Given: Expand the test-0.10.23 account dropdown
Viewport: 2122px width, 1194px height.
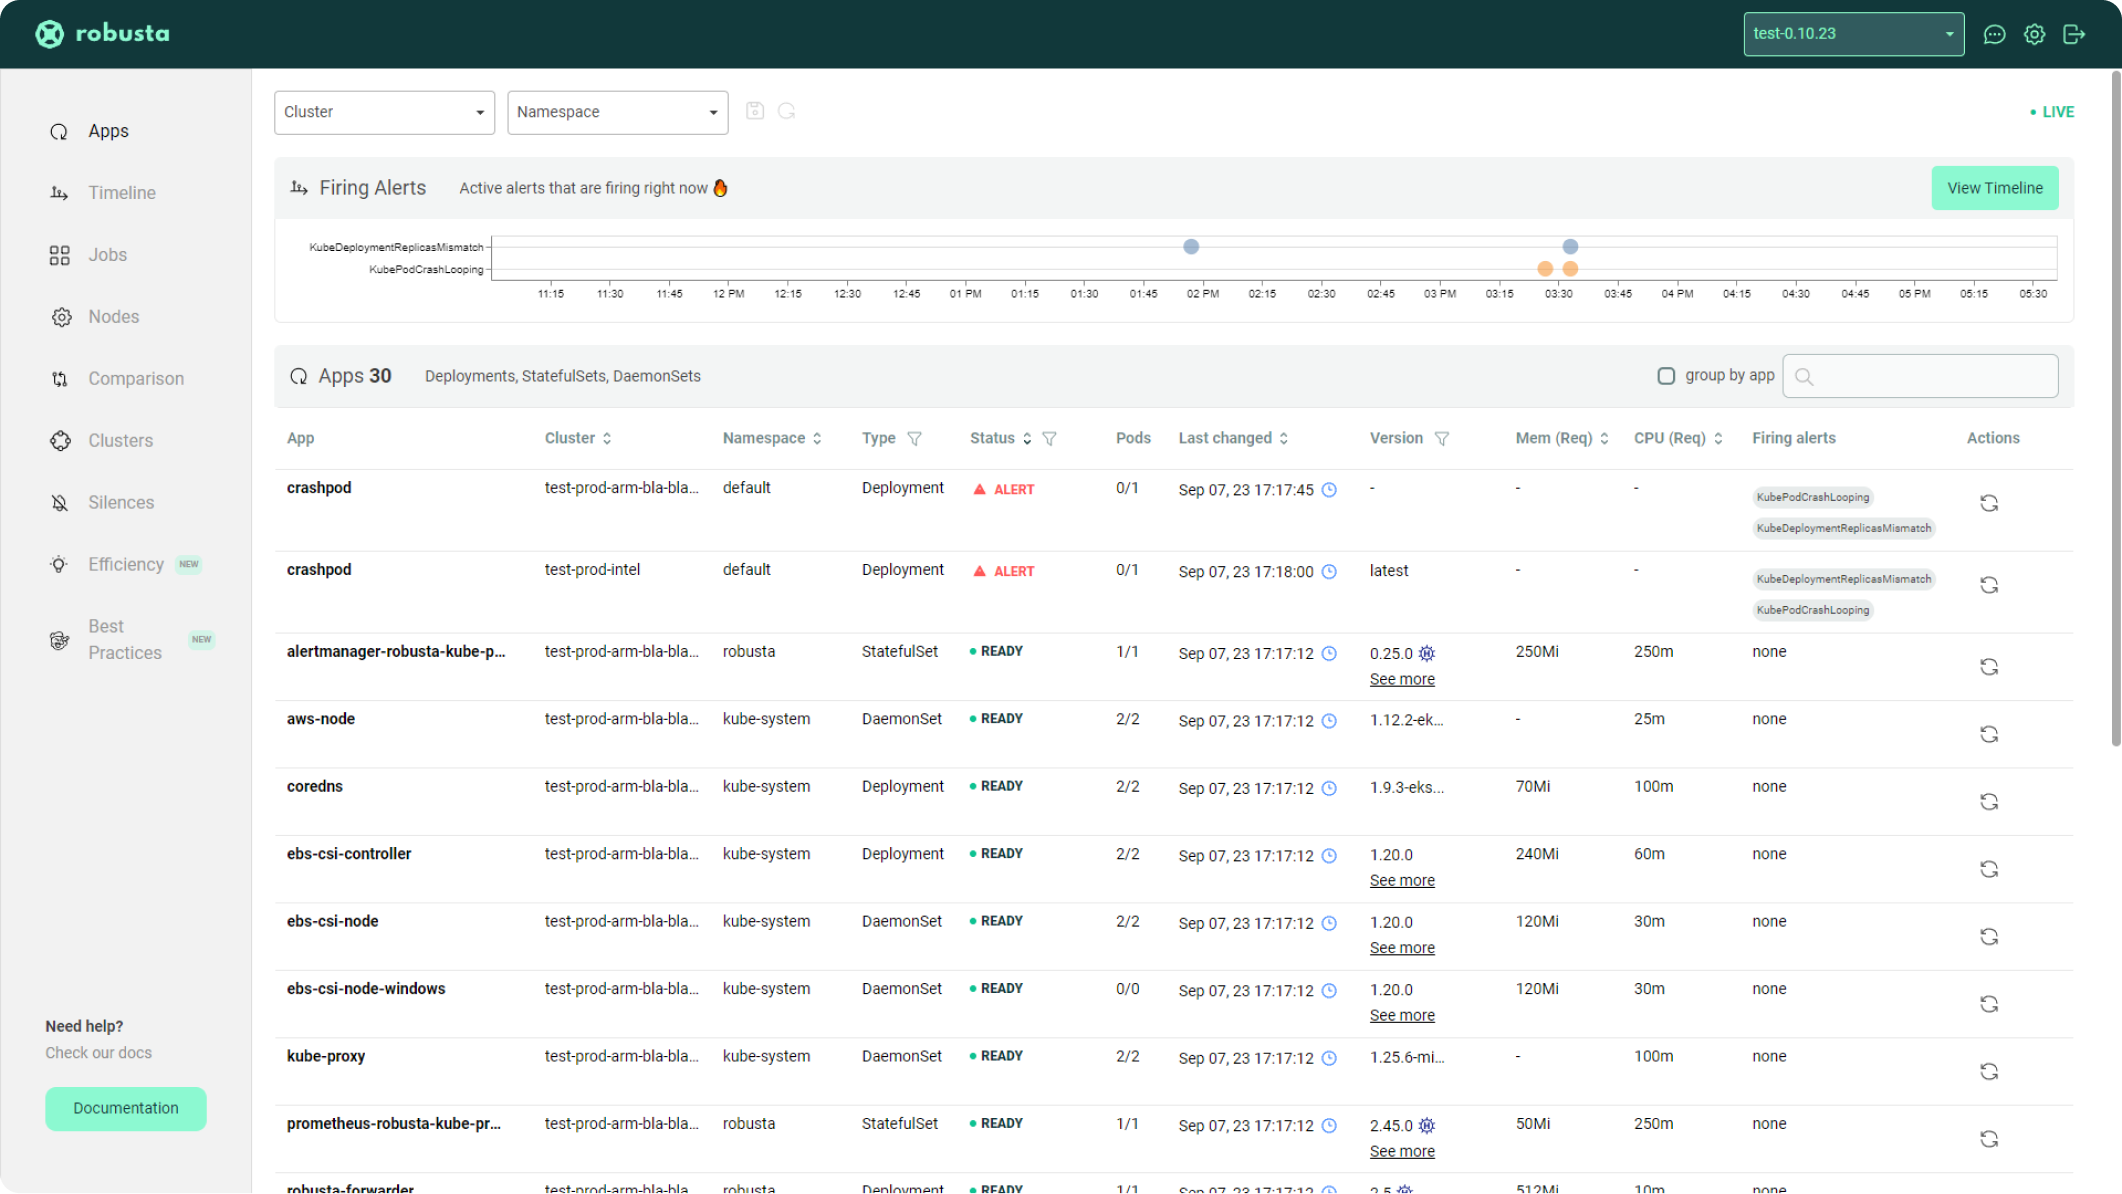Looking at the screenshot, I should pos(1853,34).
